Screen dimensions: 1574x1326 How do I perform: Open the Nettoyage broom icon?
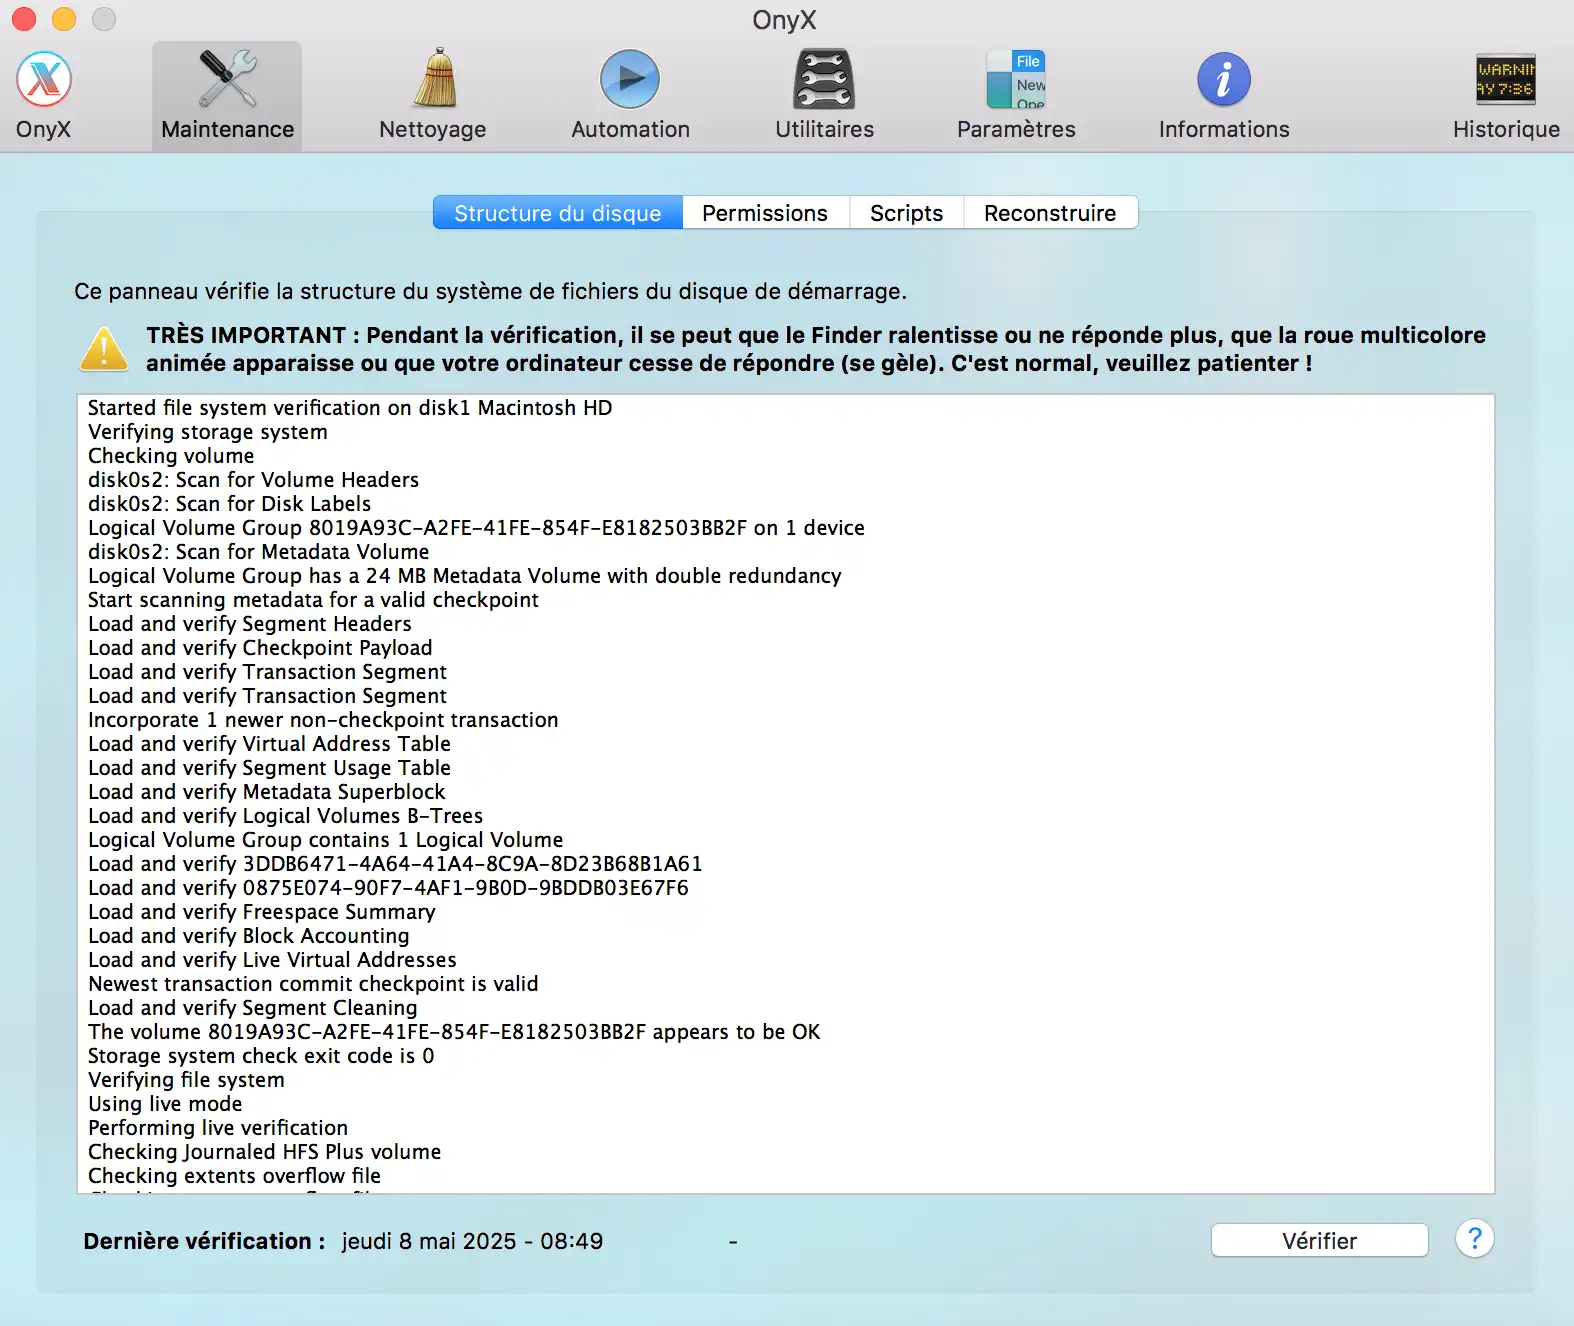click(x=433, y=96)
